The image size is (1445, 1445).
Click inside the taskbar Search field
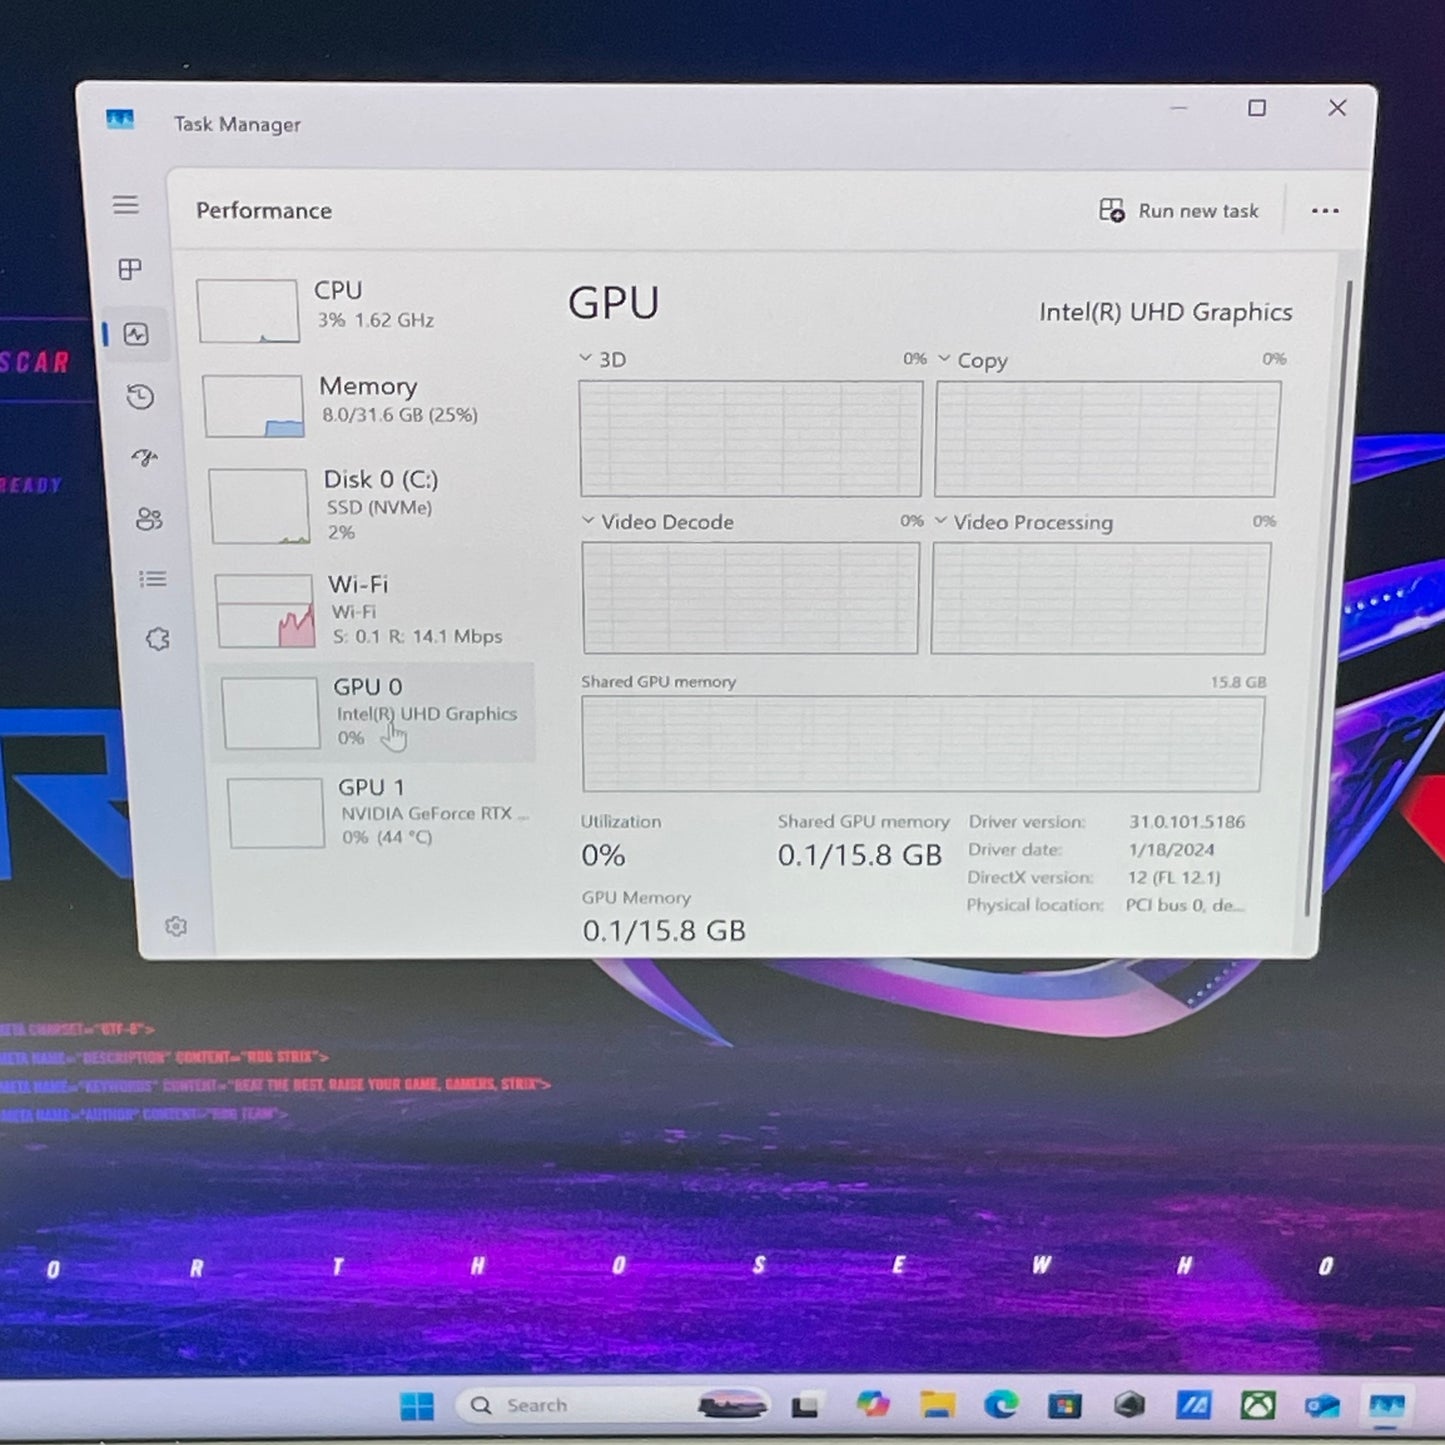click(560, 1404)
